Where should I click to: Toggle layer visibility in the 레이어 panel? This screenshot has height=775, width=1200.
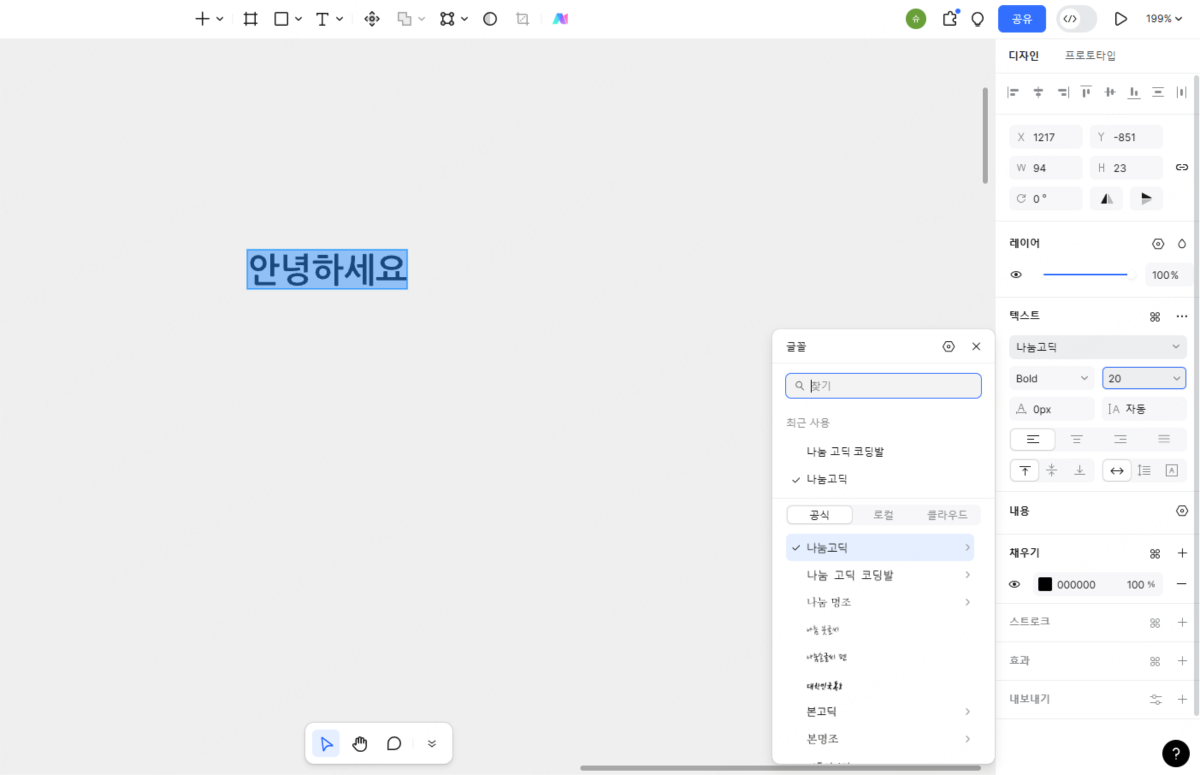pos(1016,274)
